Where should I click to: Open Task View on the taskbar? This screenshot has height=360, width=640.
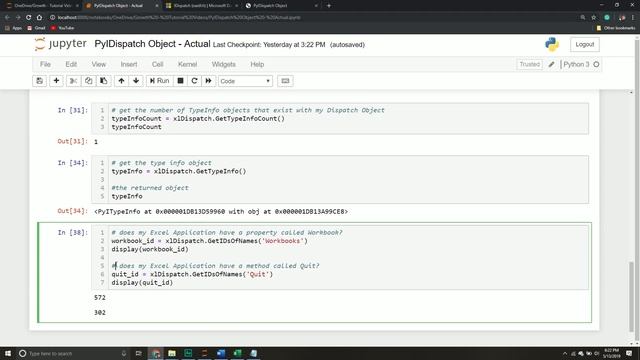[x=138, y=353]
